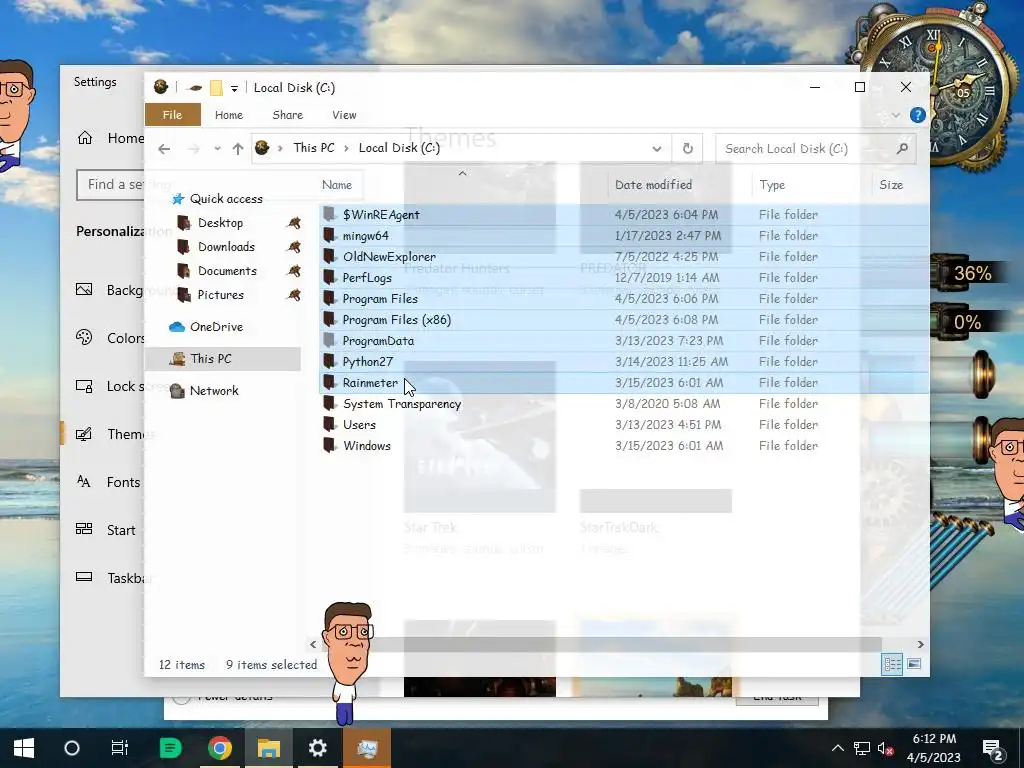Click the Program Files folder name
The image size is (1024, 768).
click(380, 298)
